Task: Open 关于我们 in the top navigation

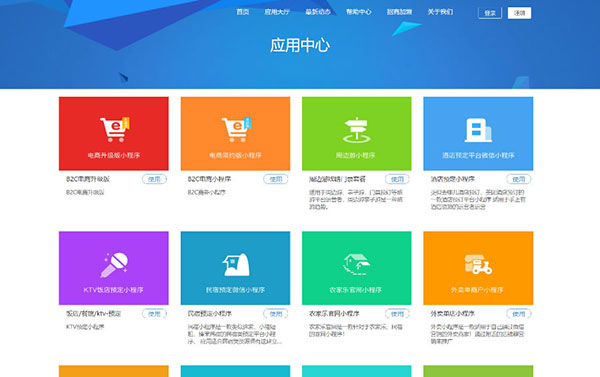Action: pos(440,12)
